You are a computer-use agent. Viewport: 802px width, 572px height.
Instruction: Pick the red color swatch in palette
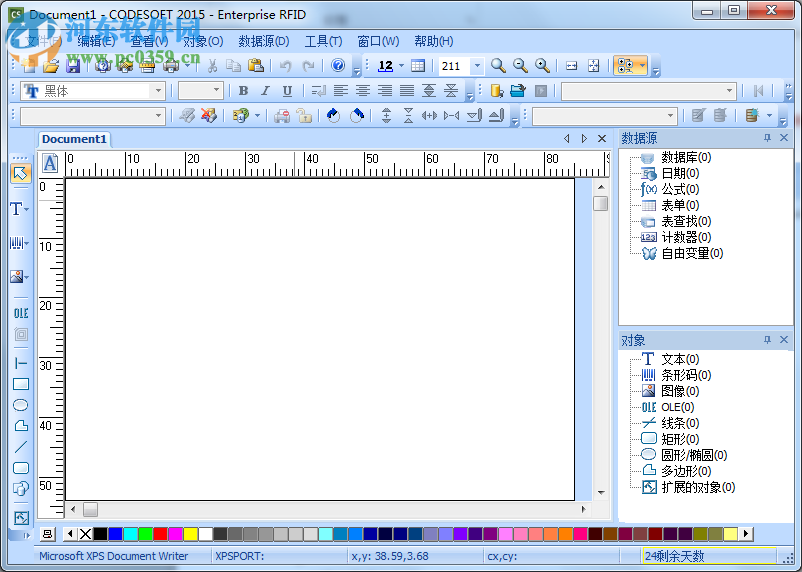(161, 534)
